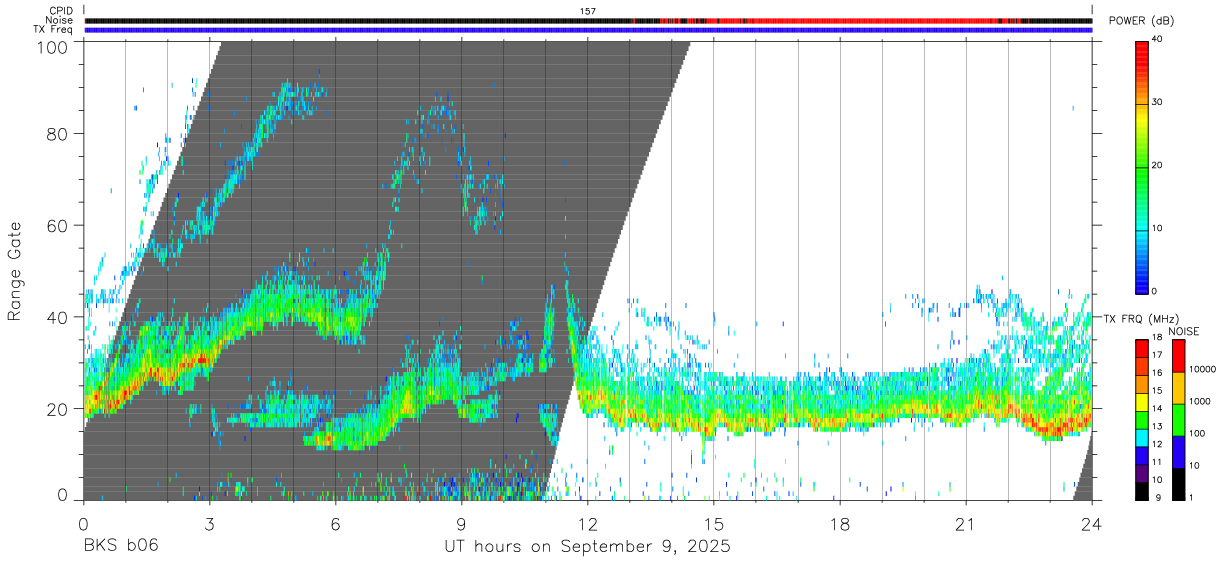The image size is (1228, 567).
Task: Select the x-axis title 'UT hours on September 9, 2025'
Action: coord(587,547)
